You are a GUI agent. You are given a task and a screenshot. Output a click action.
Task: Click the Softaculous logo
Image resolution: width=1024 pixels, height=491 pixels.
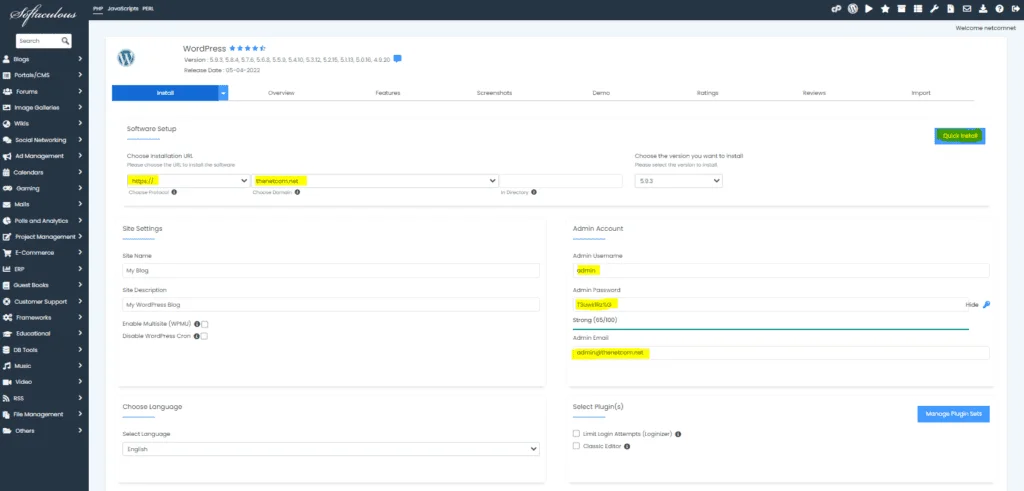[43, 13]
